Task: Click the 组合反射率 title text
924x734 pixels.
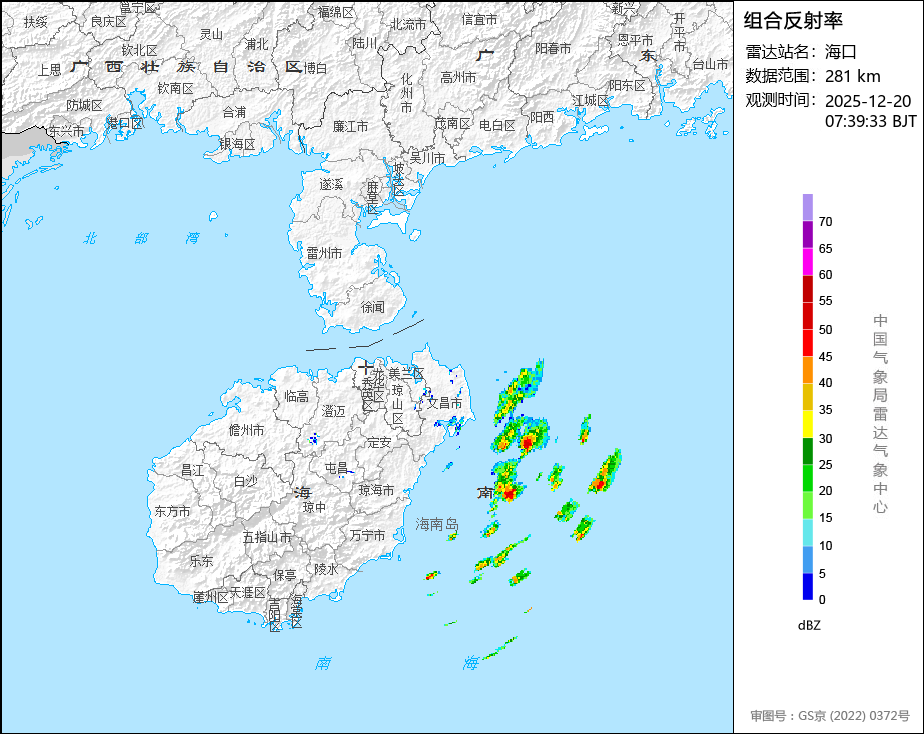Action: click(x=793, y=21)
